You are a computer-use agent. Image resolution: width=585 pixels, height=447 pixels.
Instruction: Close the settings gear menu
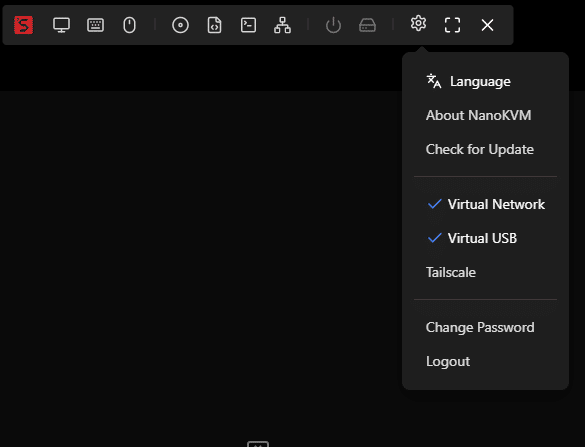click(x=418, y=24)
